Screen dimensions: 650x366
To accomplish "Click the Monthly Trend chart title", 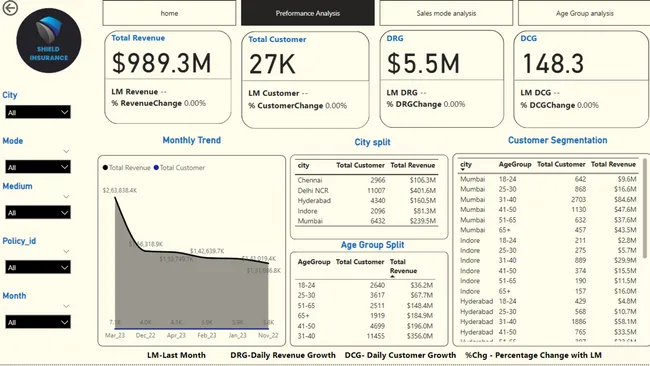I will click(192, 140).
